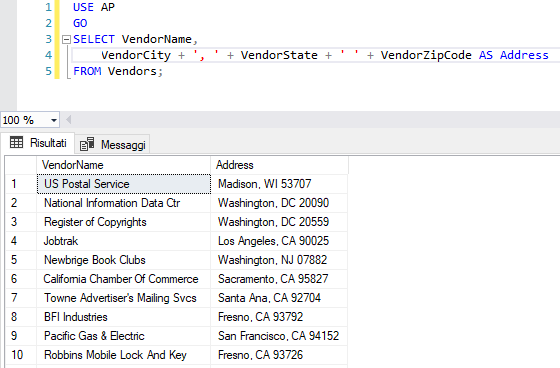The height and width of the screenshot is (368, 560).
Task: Select the Newbrige Book Clubs cell
Action: 124,260
